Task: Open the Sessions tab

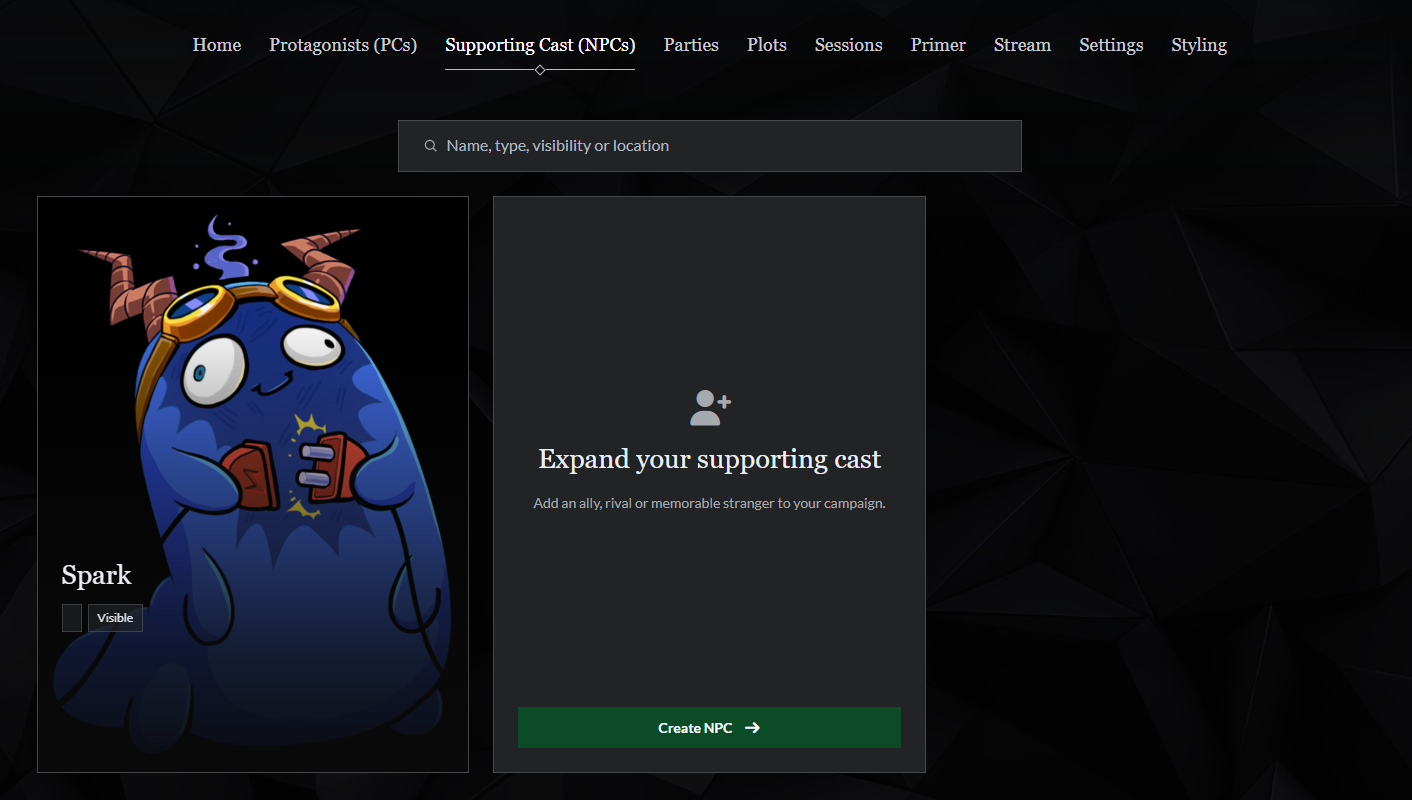Action: pyautogui.click(x=849, y=45)
